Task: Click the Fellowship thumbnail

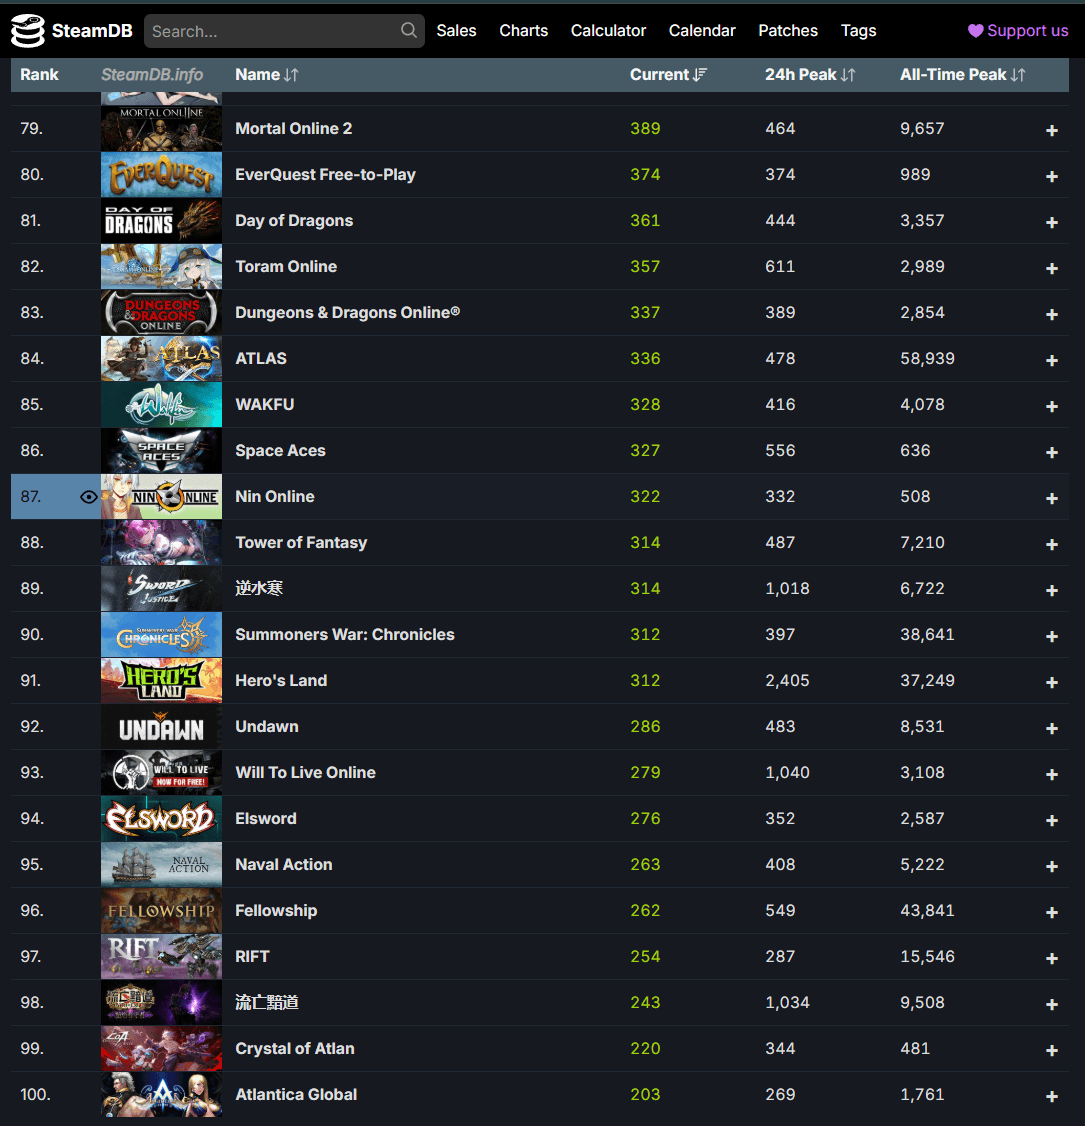Action: pos(161,910)
